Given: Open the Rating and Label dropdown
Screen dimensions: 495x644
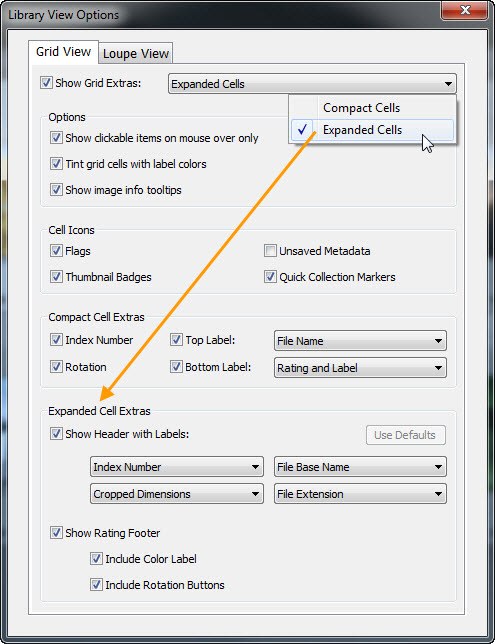Looking at the screenshot, I should click(360, 368).
